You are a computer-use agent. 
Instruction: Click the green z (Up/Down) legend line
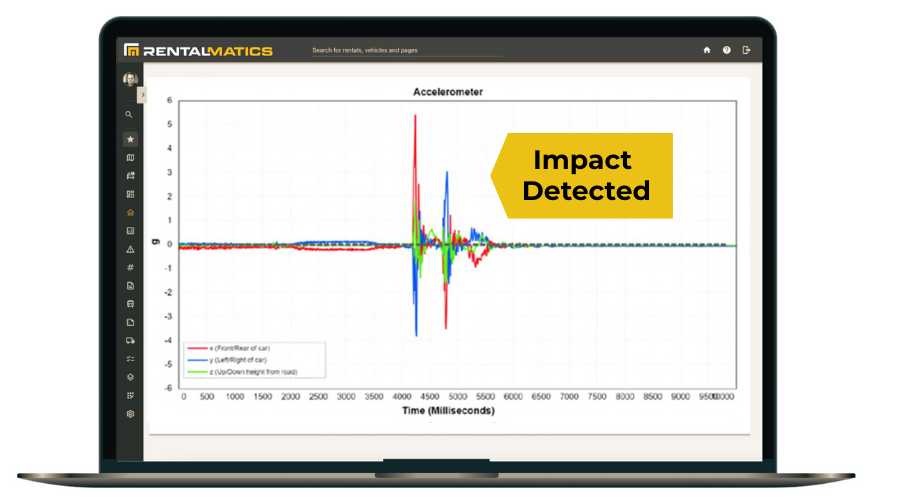(197, 372)
